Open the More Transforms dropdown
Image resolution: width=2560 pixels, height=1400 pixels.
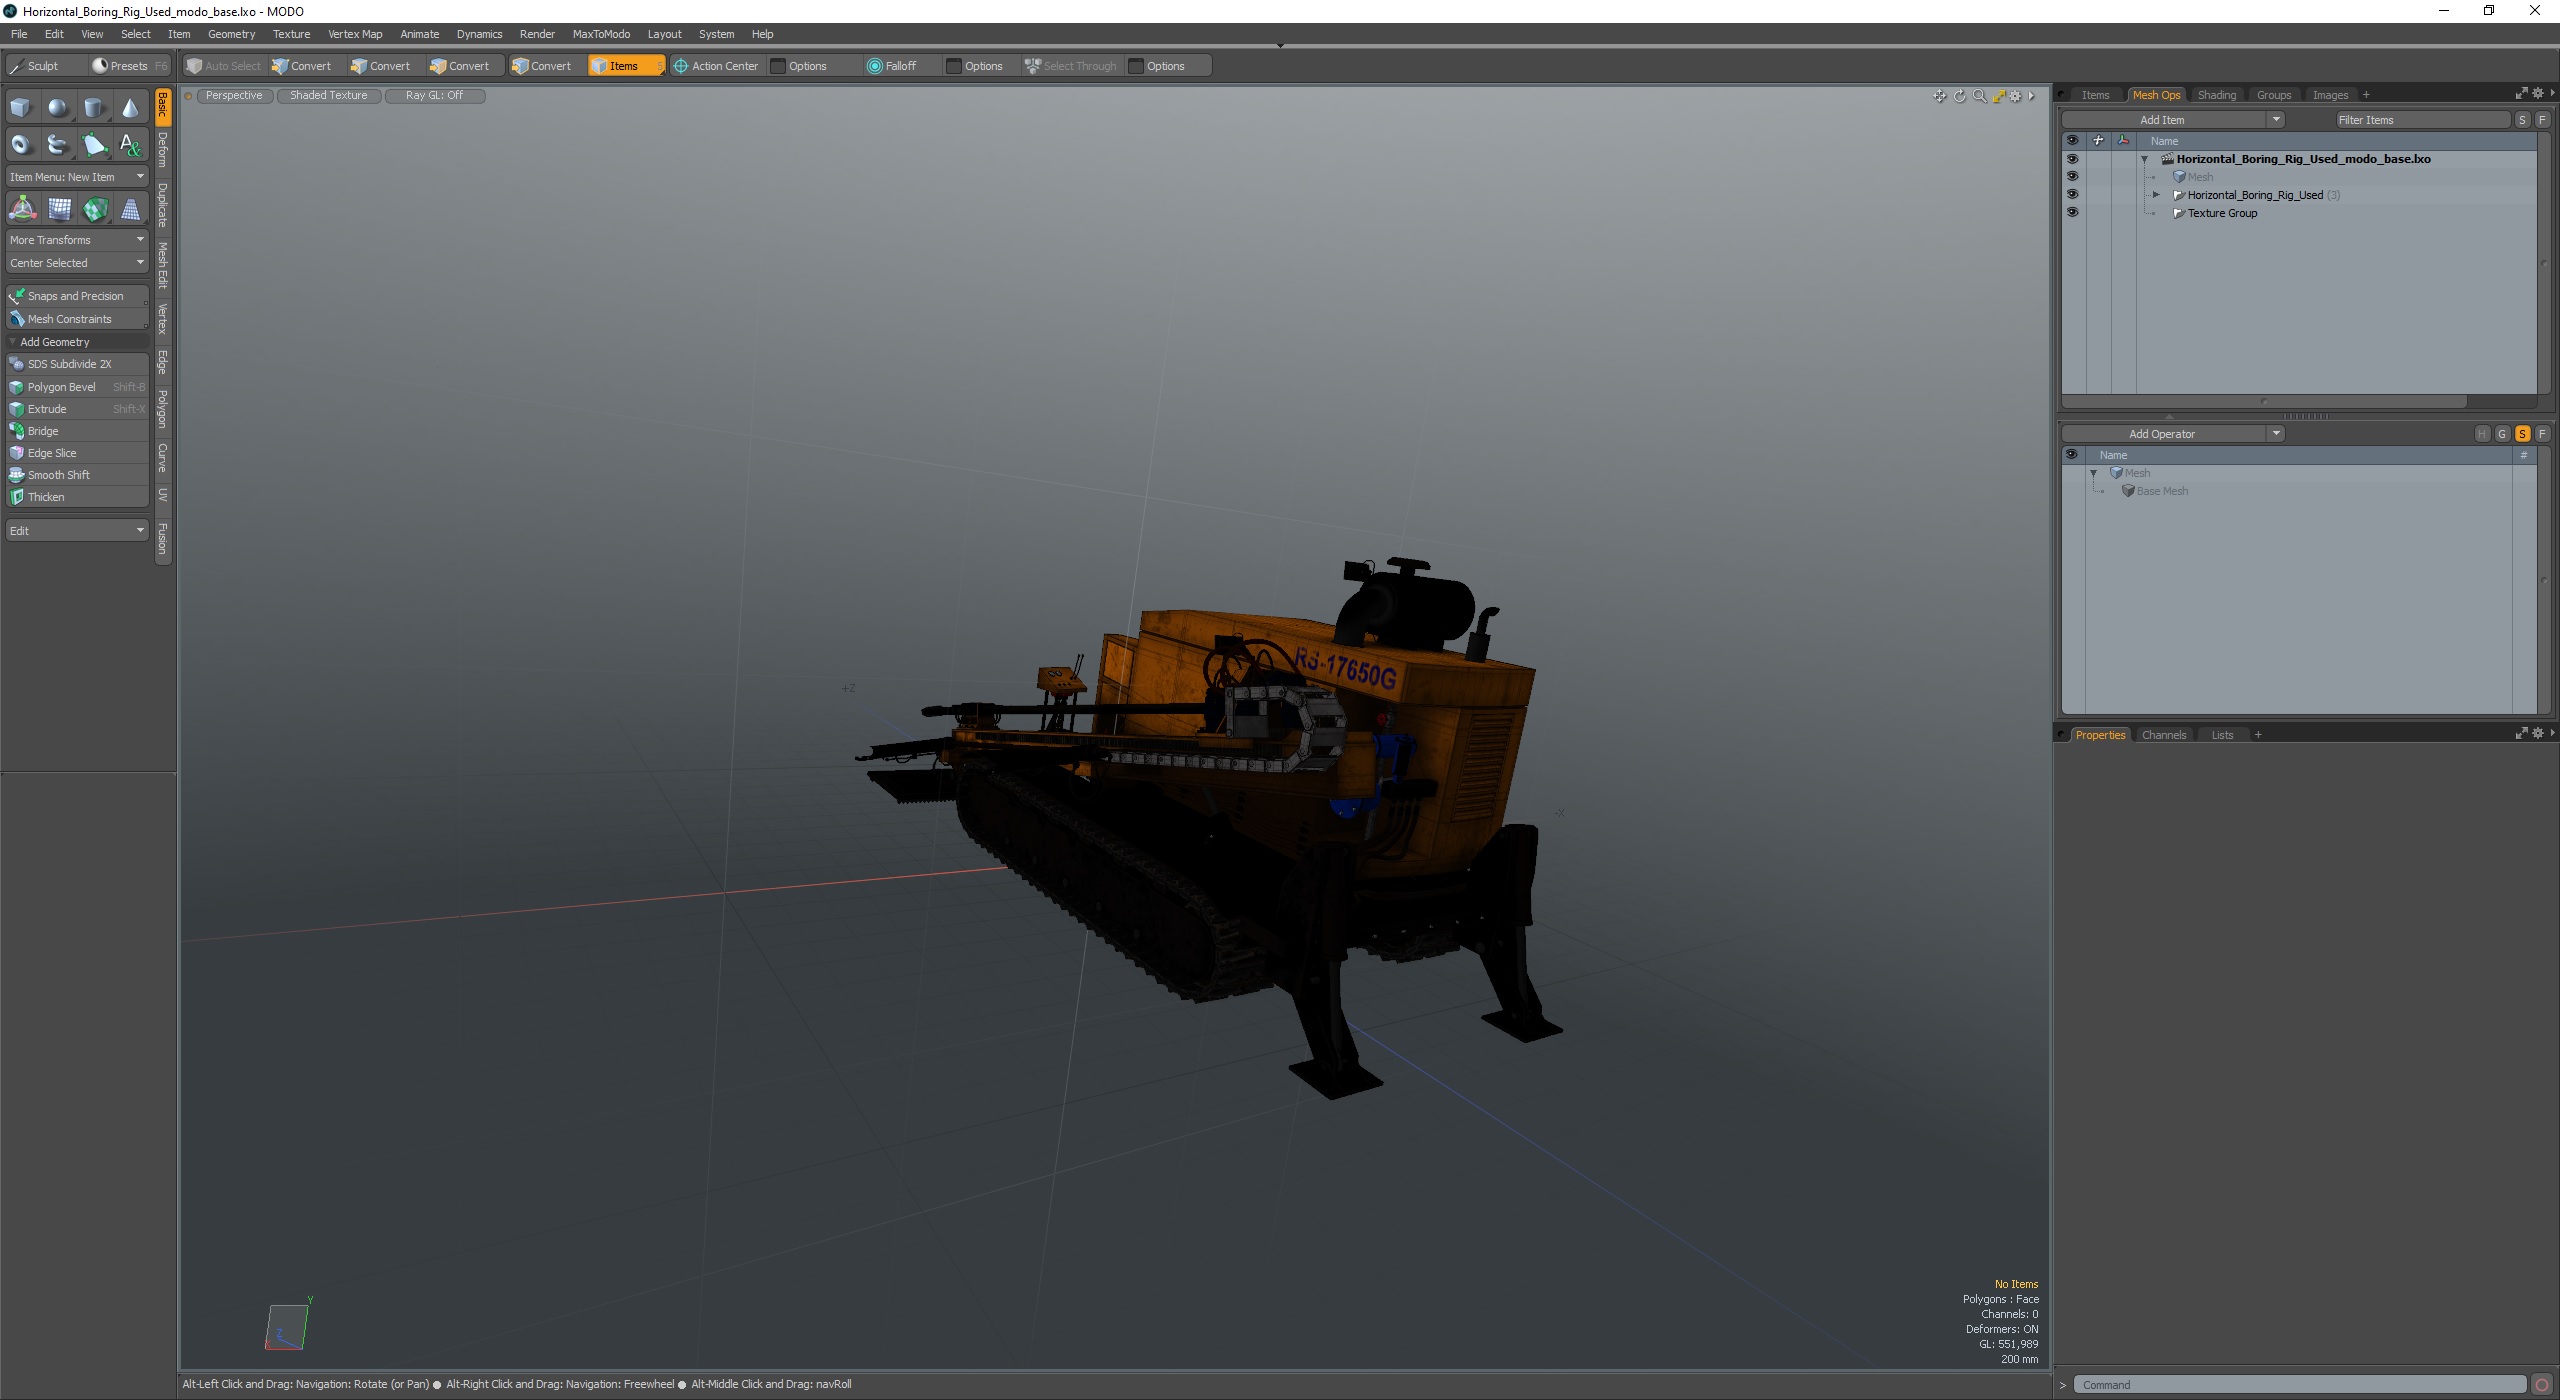pos(77,240)
